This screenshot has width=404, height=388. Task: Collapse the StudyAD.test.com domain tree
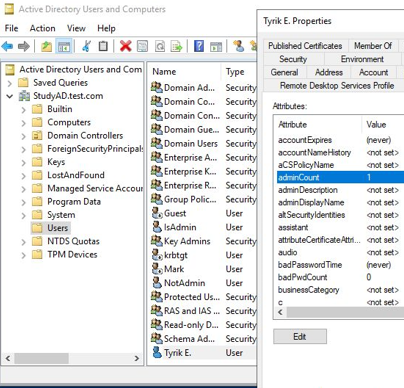10,96
